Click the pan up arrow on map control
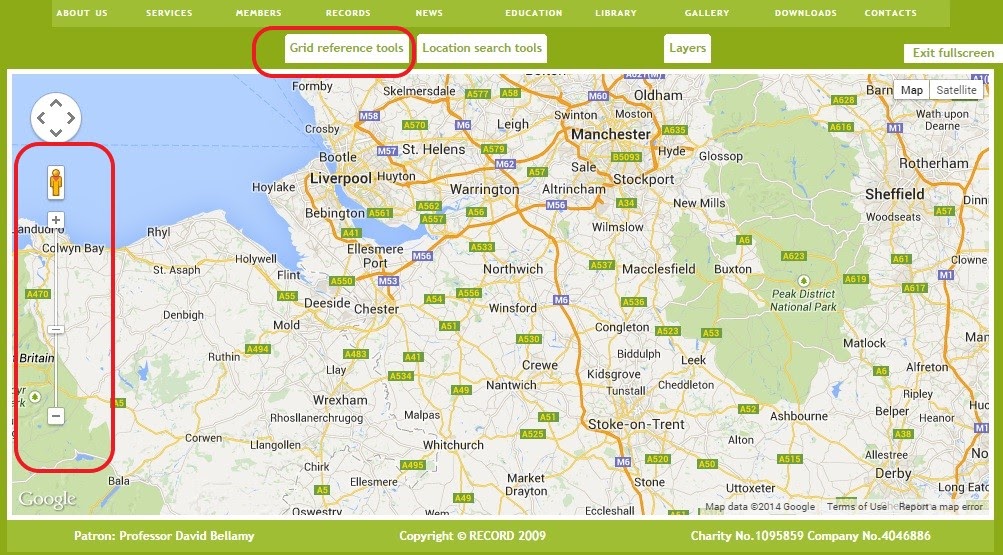The width and height of the screenshot is (1003, 555). (56, 103)
